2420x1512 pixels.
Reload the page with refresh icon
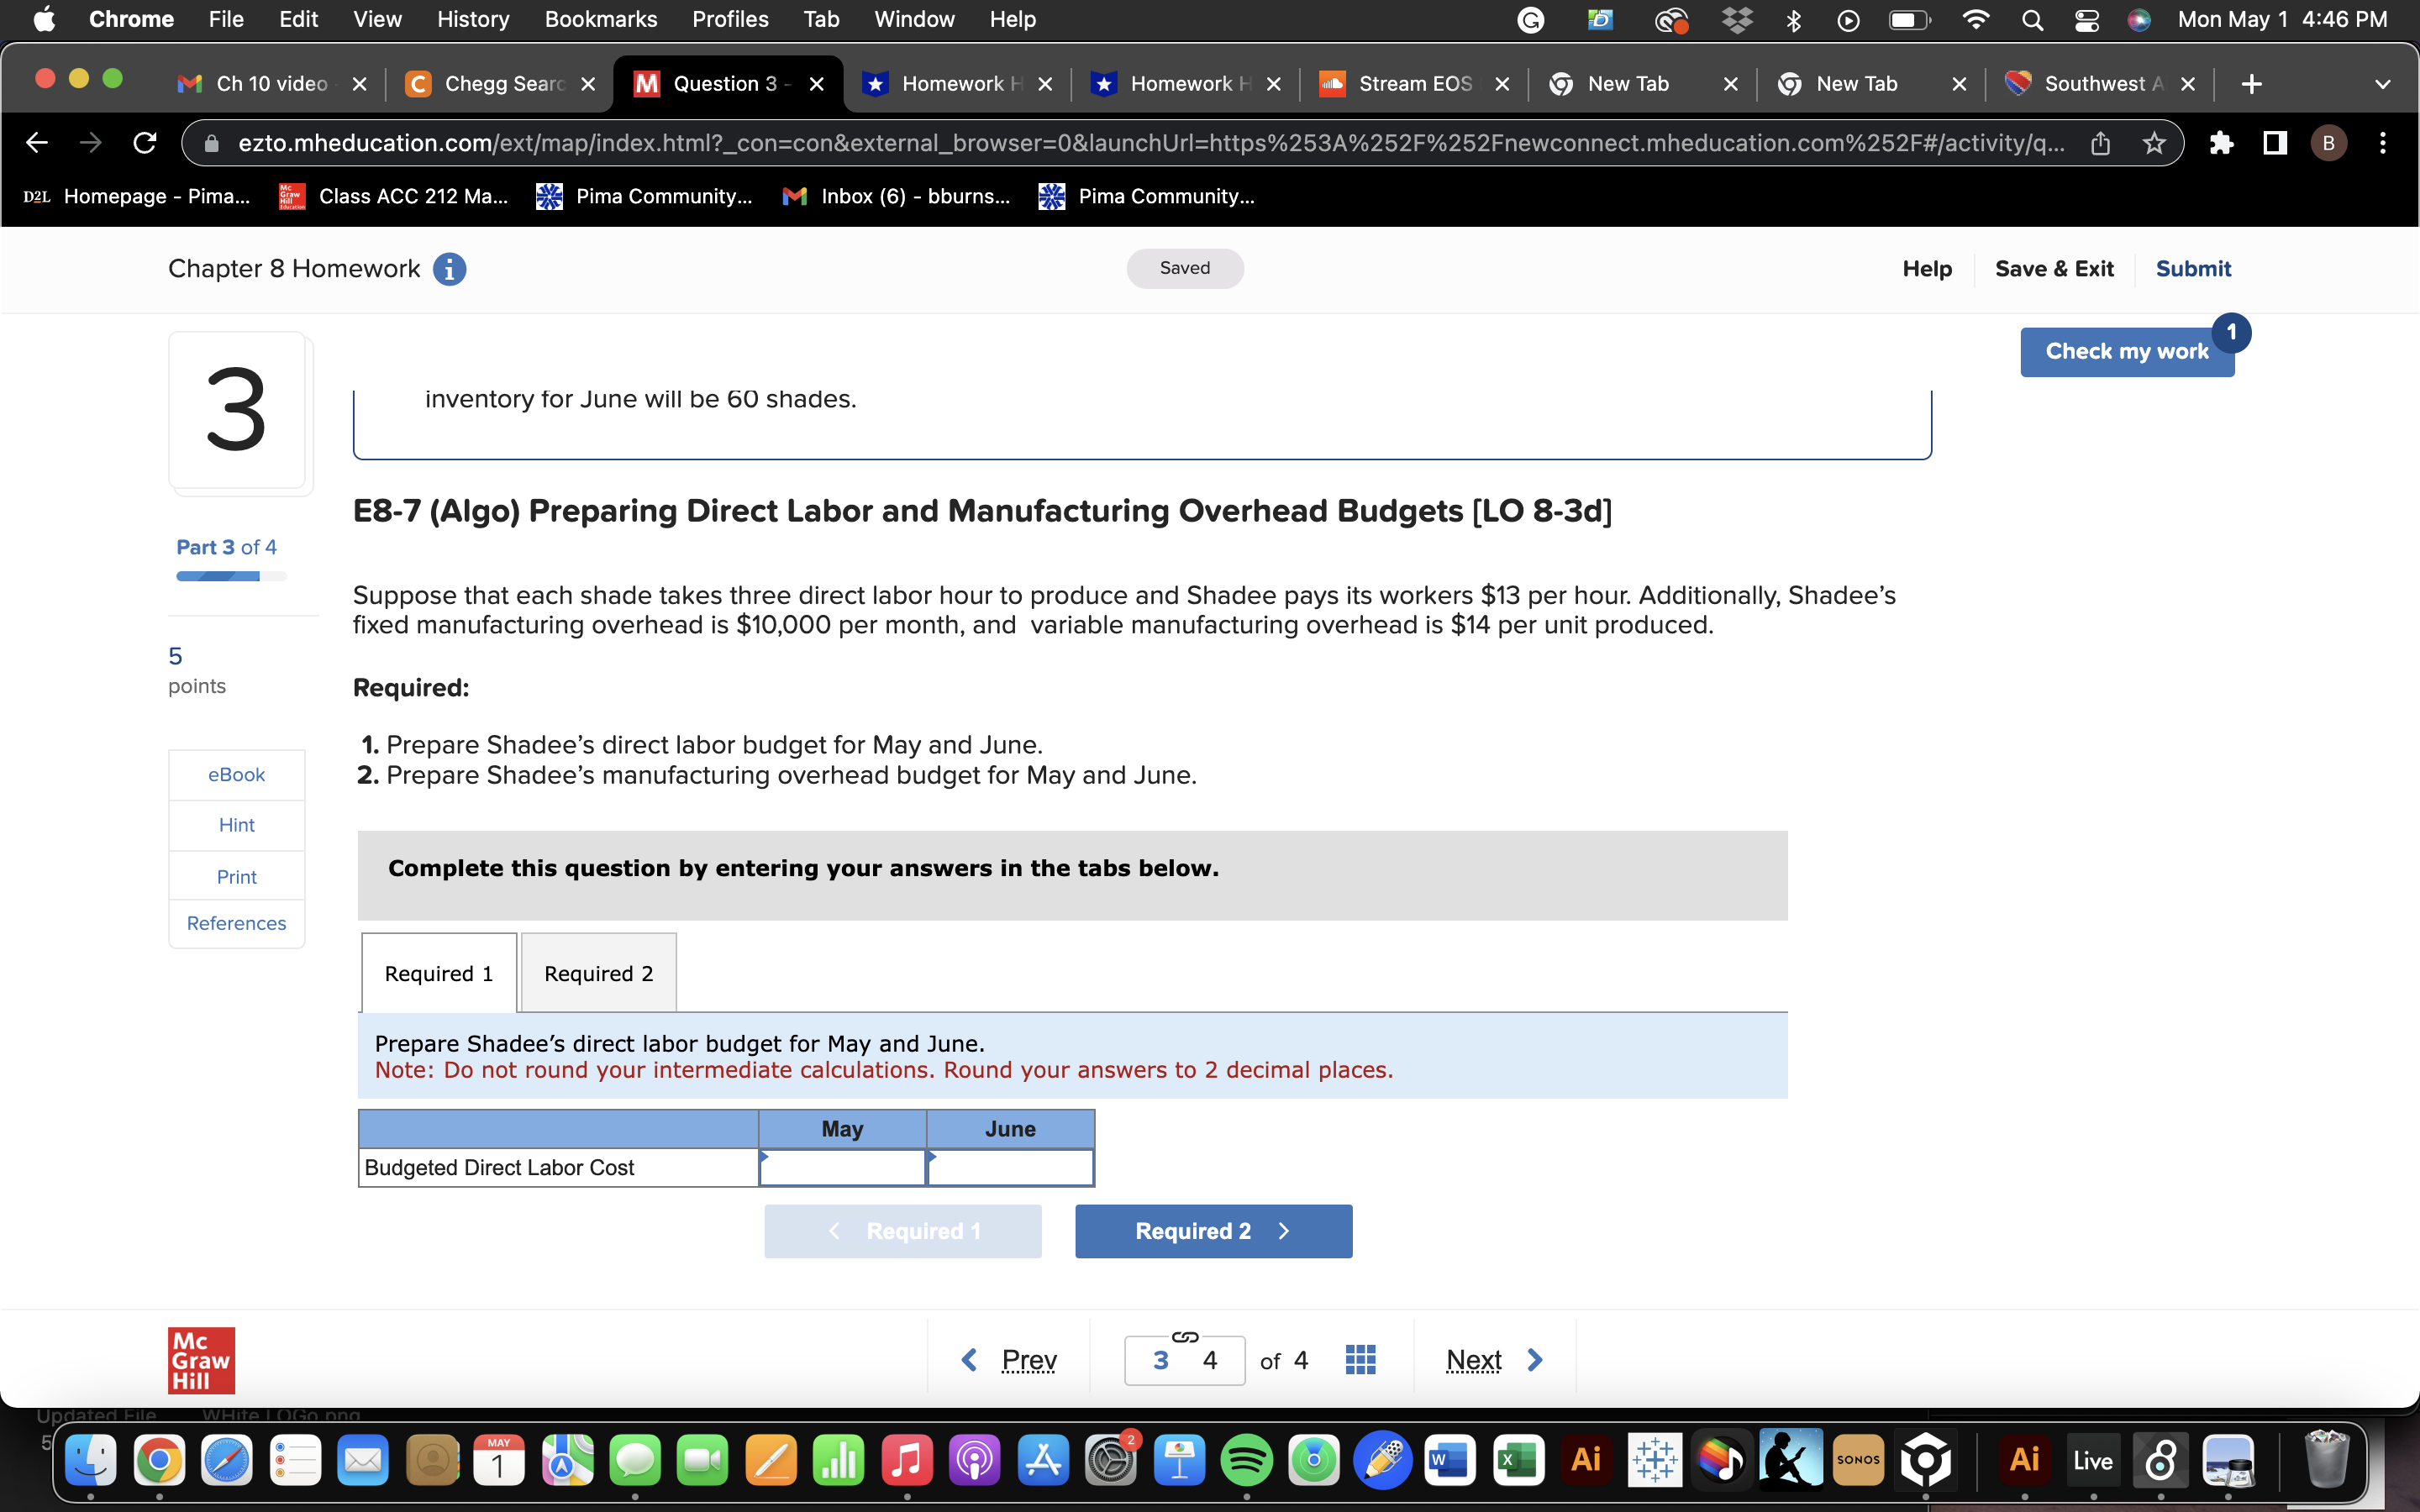pos(145,143)
